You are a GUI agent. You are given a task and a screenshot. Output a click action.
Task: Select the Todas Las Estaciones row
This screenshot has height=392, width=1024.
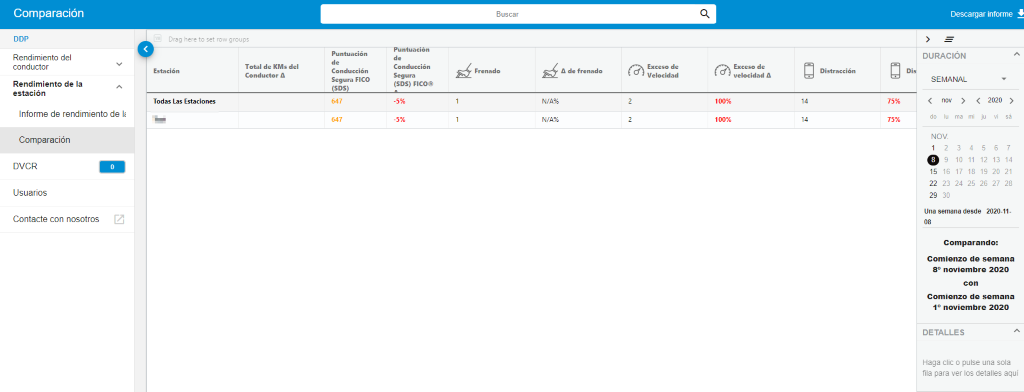pos(532,101)
